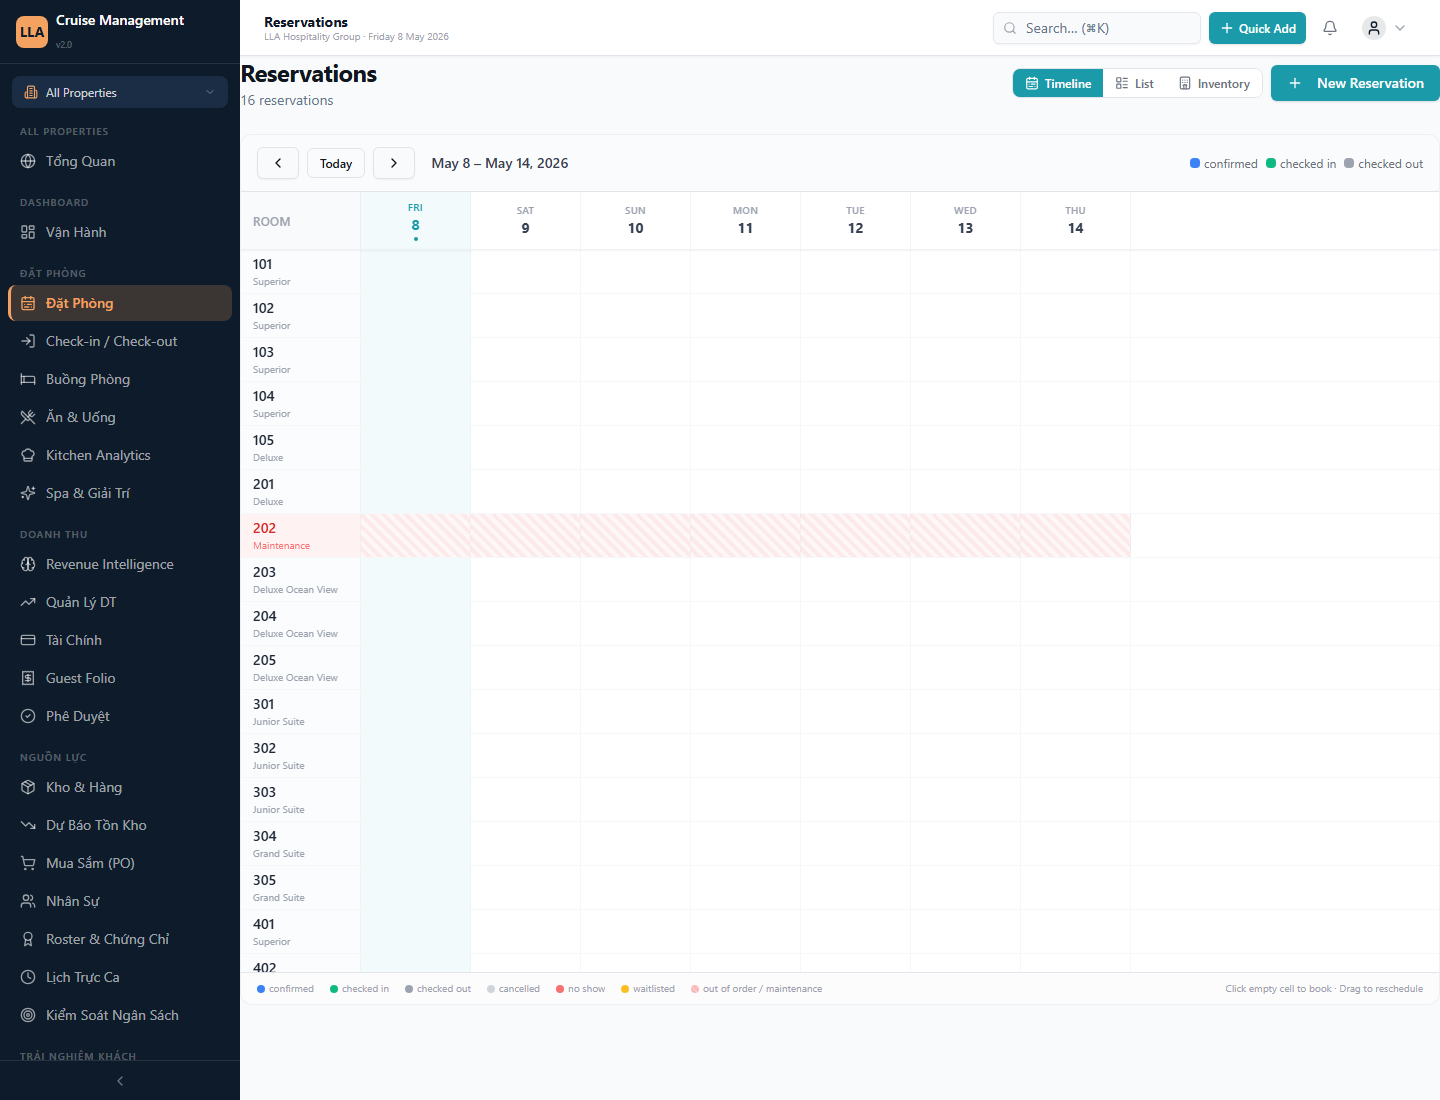
Task: Open Dự Báo Tồn Kho icon
Action: tap(28, 825)
